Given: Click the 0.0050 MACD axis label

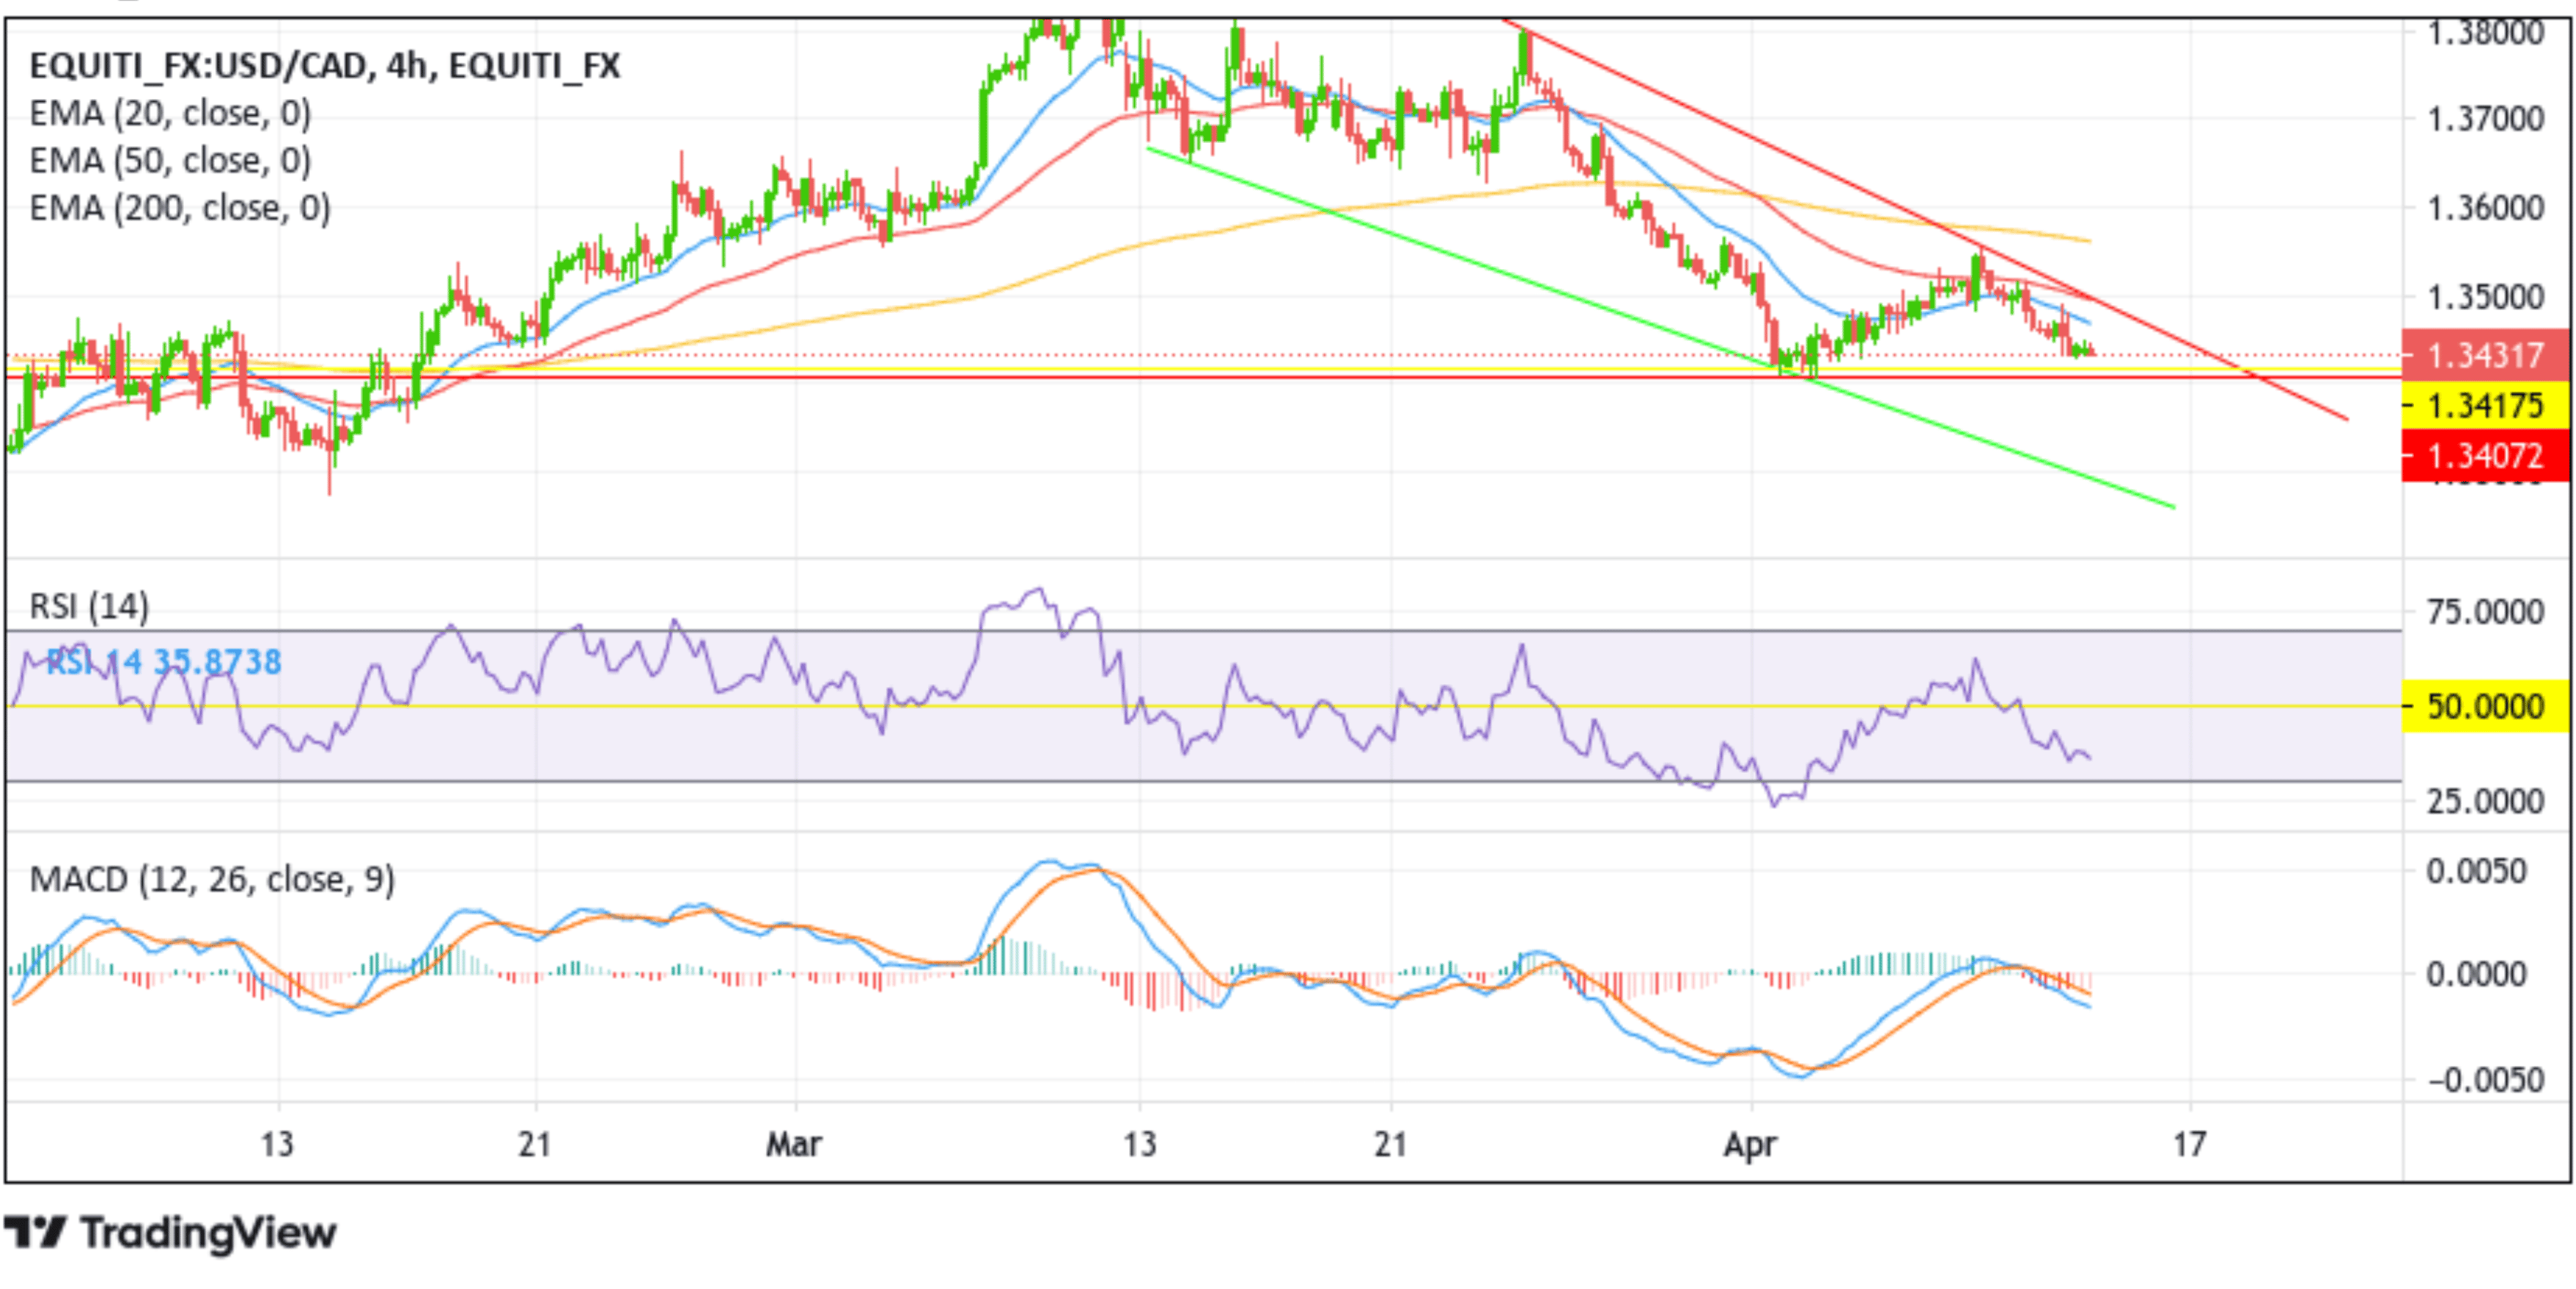Looking at the screenshot, I should pos(2476,871).
